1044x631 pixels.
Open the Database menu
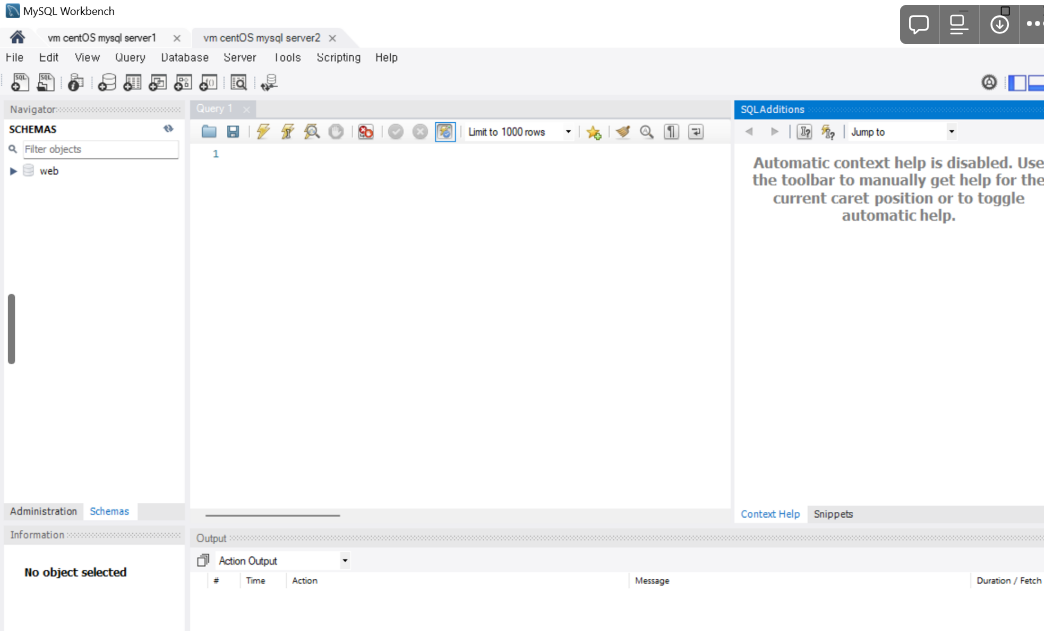(184, 58)
